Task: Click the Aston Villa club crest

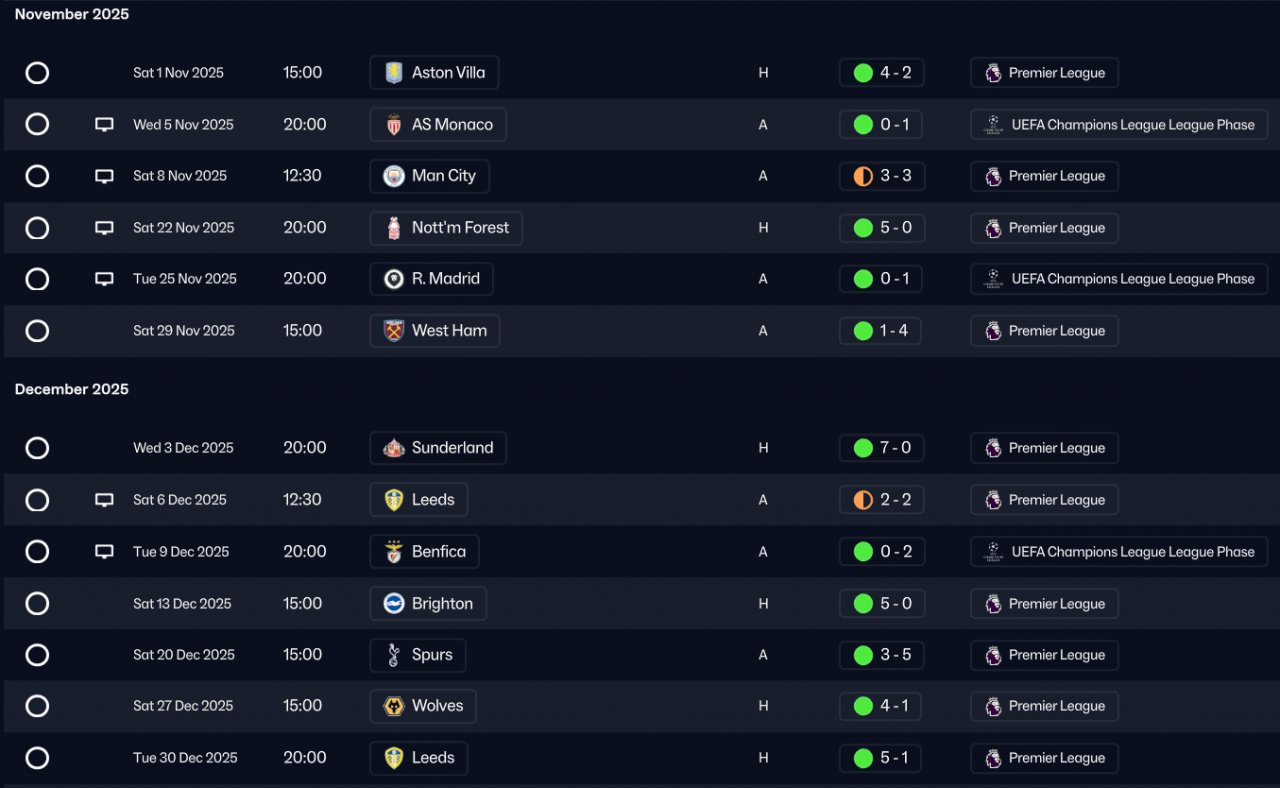Action: coord(394,73)
